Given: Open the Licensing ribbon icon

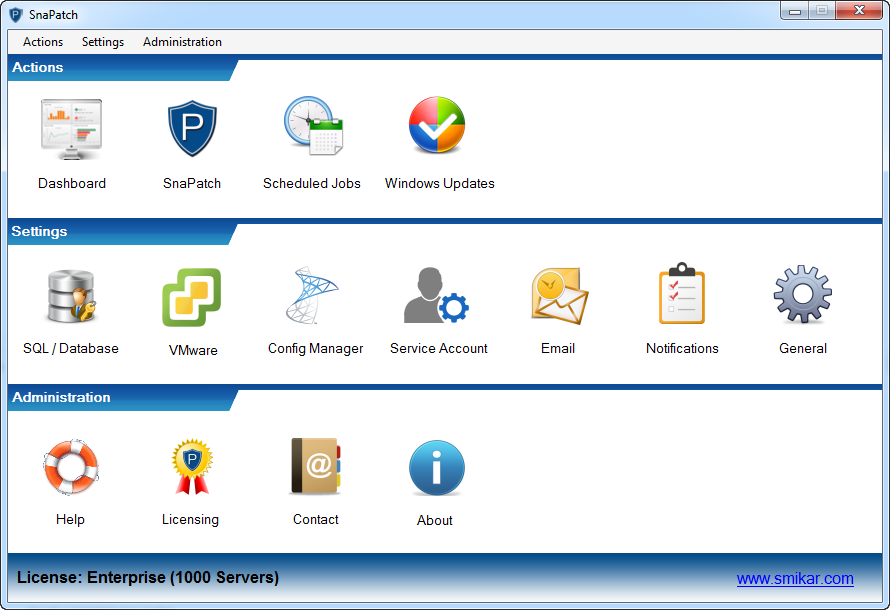Looking at the screenshot, I should point(192,466).
